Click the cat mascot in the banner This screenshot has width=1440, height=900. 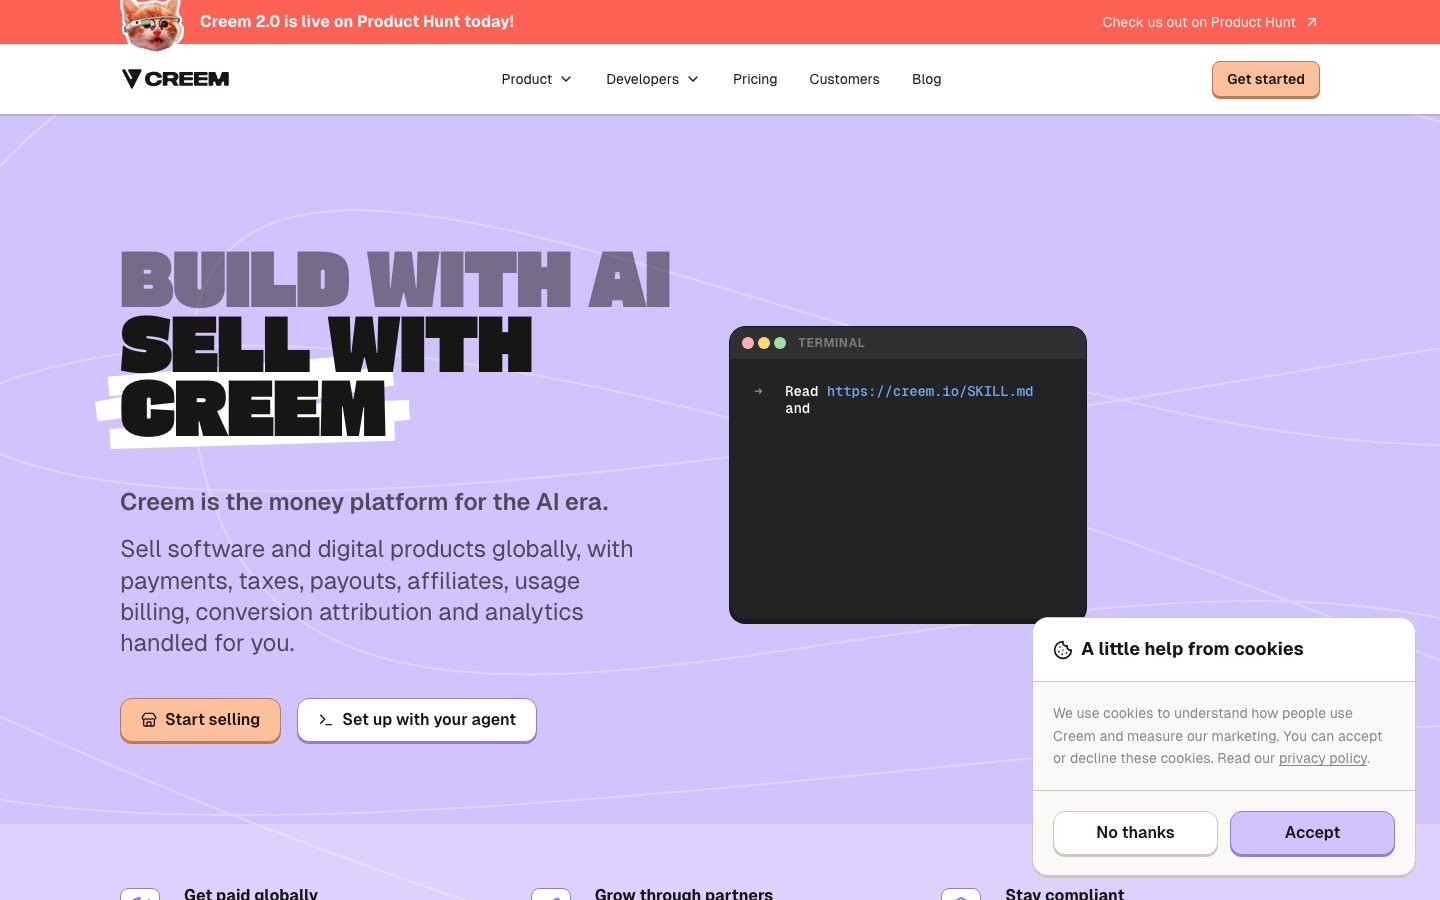152,25
